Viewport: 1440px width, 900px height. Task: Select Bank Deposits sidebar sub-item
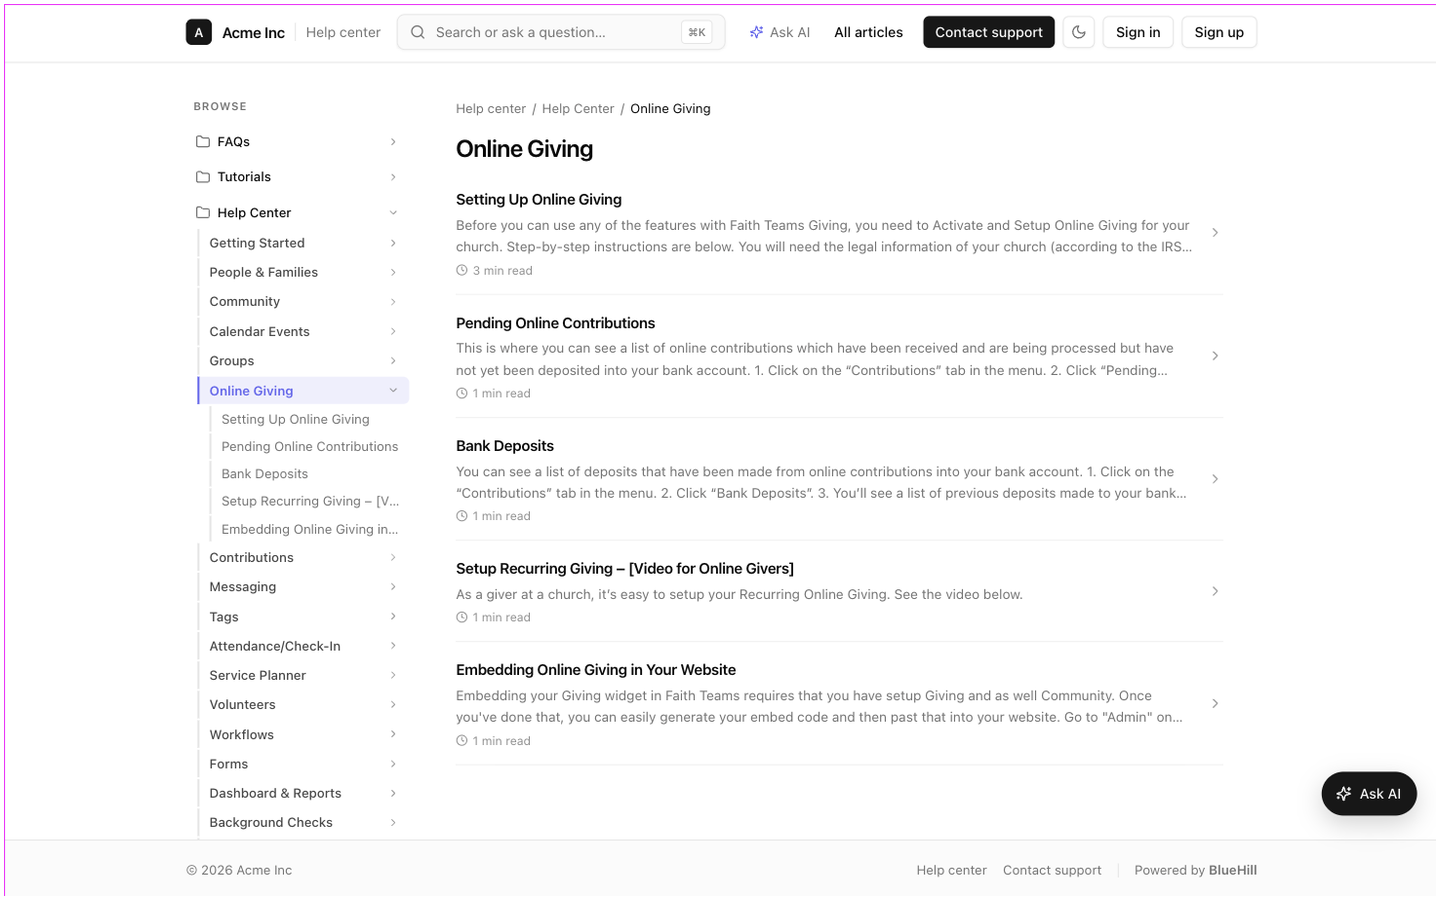tap(265, 474)
